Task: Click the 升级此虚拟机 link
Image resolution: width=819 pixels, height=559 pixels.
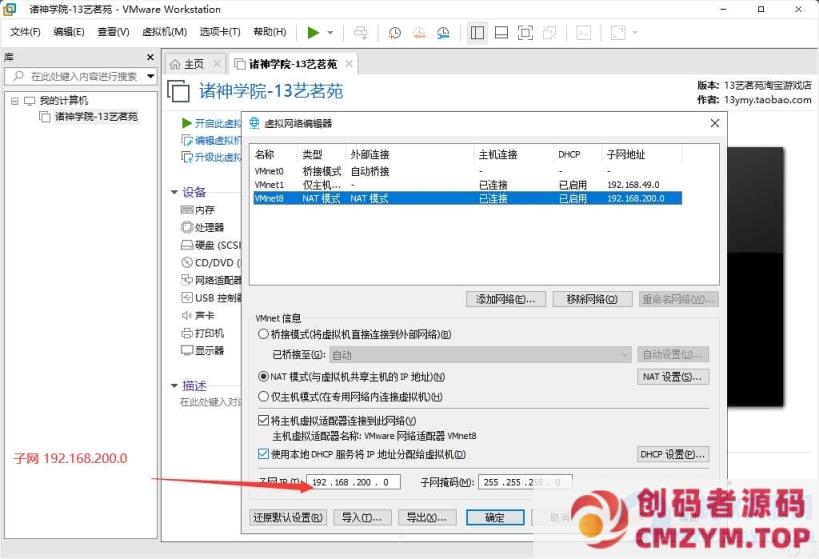Action: [211, 157]
